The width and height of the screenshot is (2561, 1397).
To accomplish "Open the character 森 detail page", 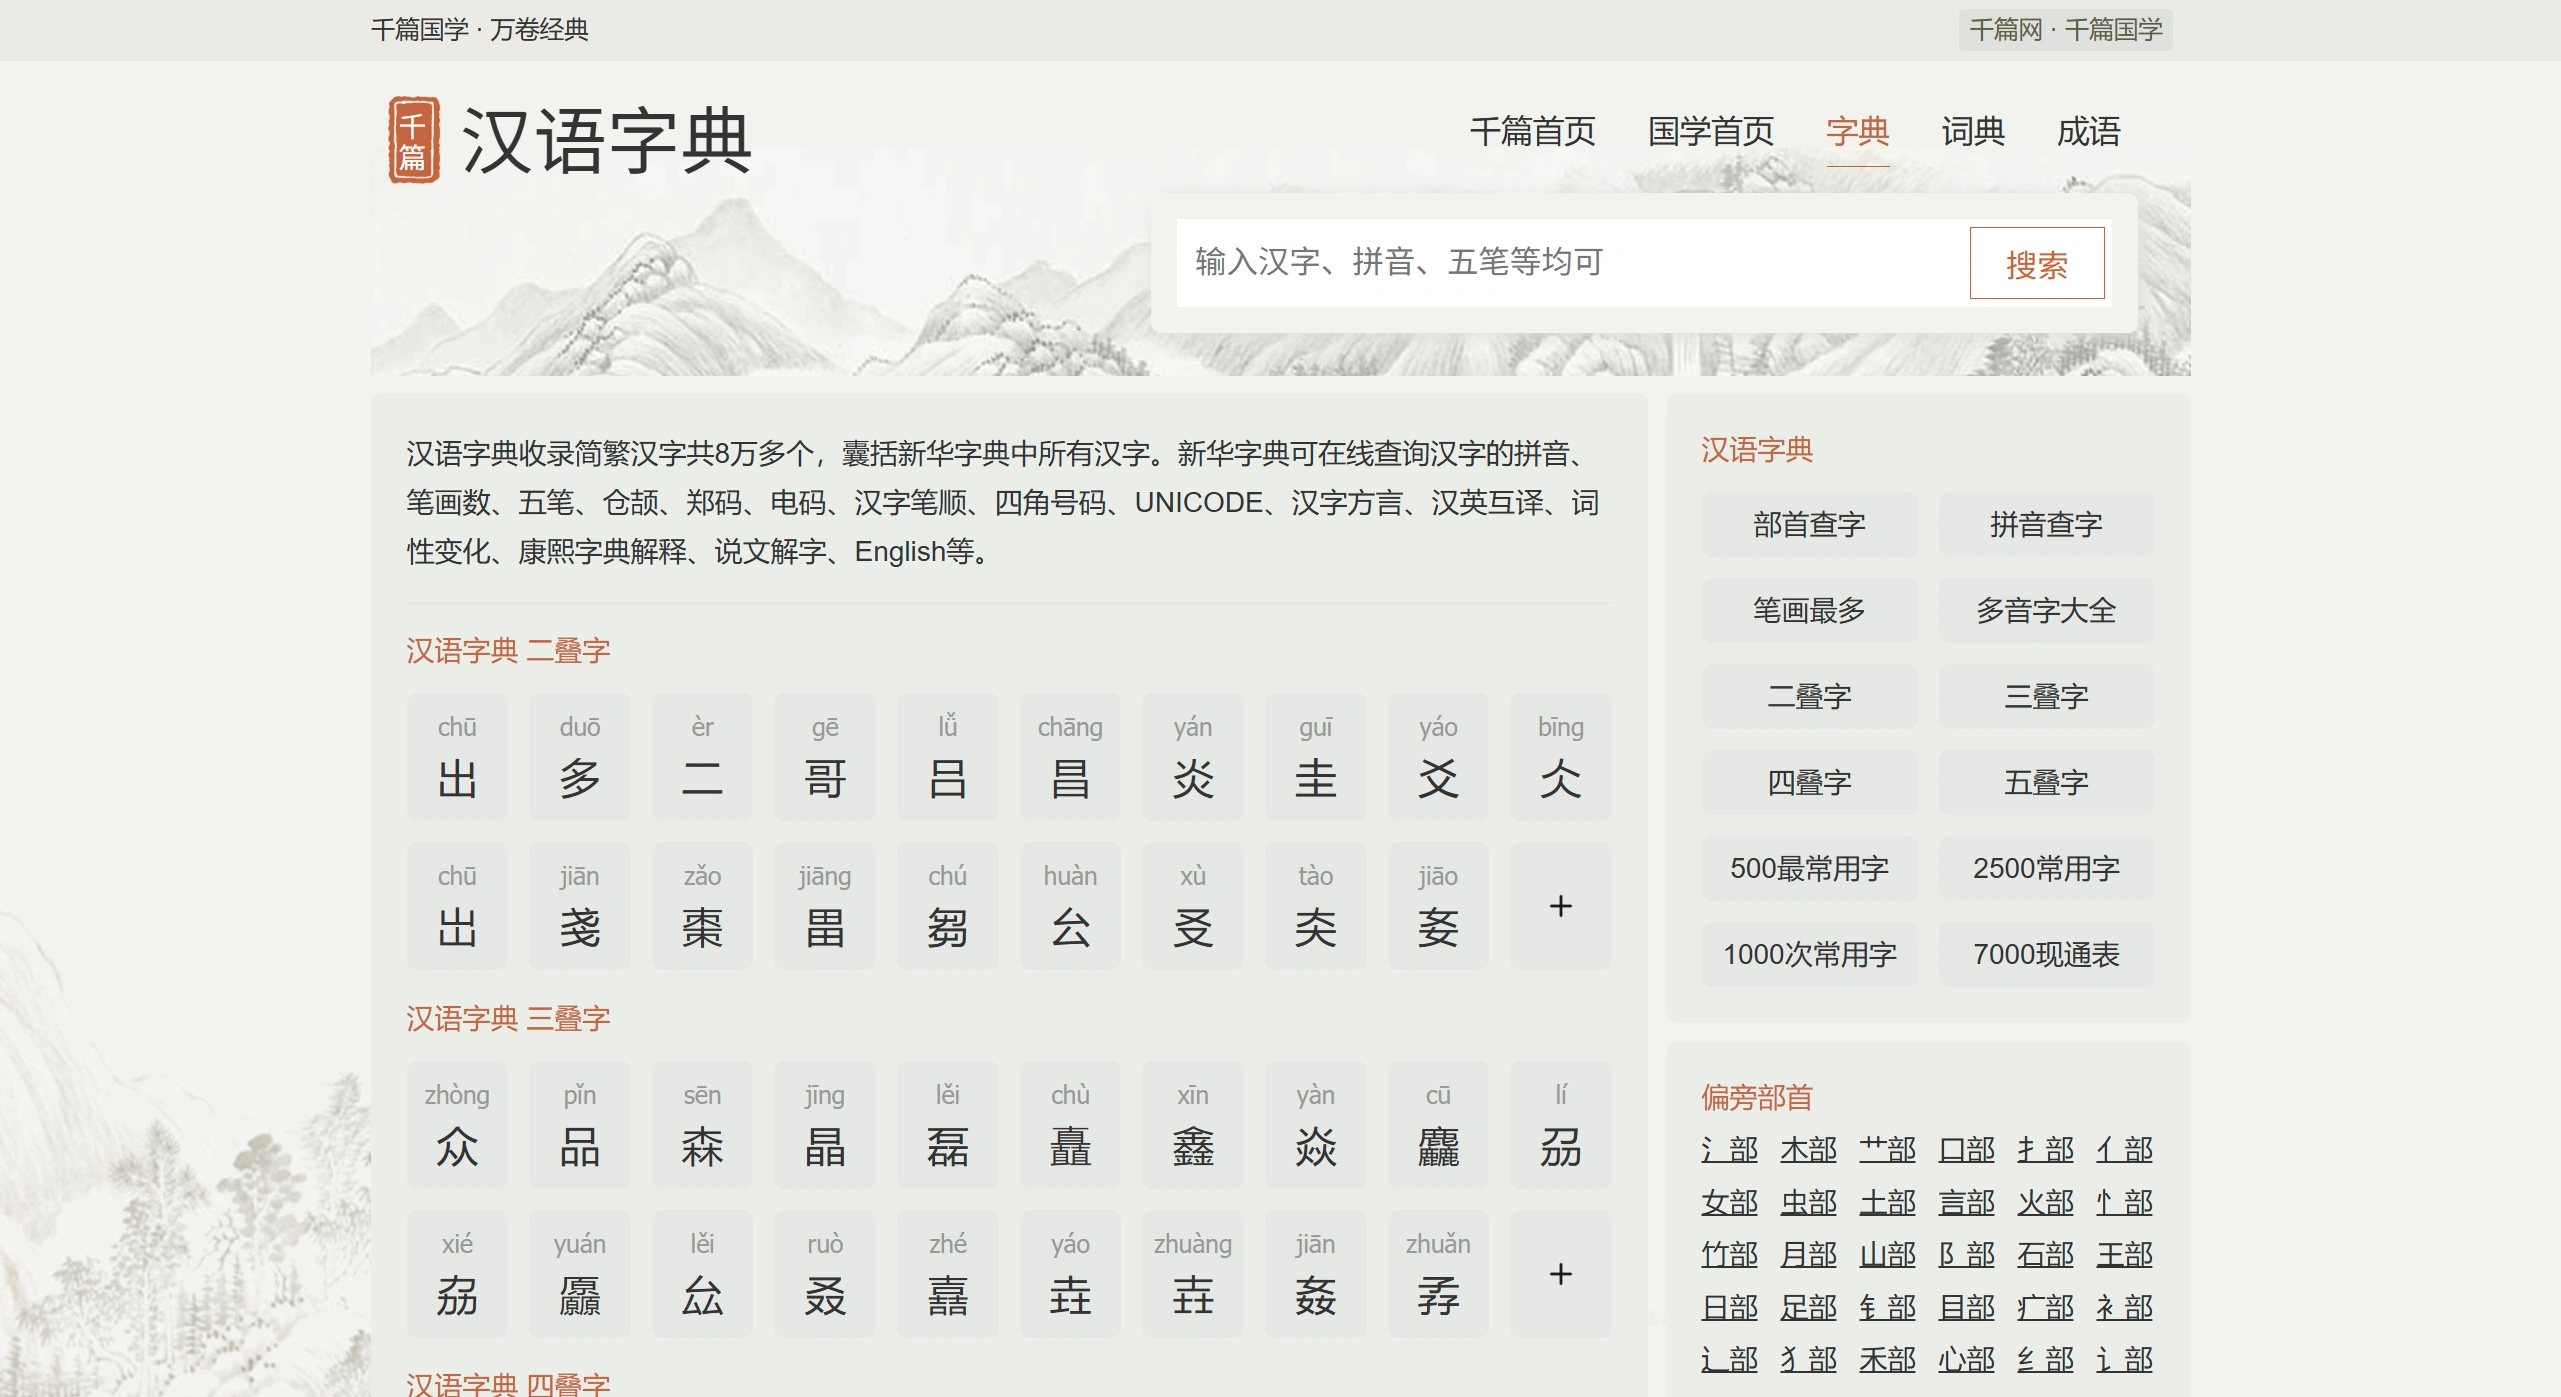I will coord(702,1125).
